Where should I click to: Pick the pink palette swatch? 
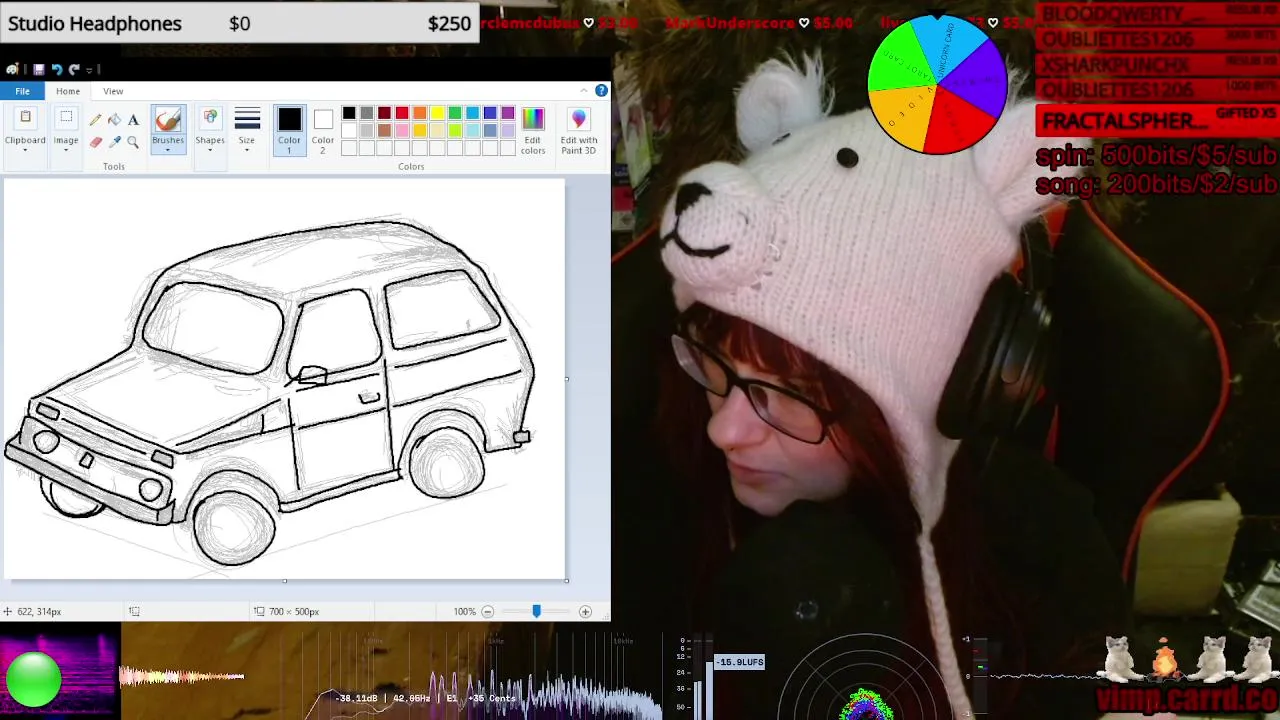(x=402, y=131)
